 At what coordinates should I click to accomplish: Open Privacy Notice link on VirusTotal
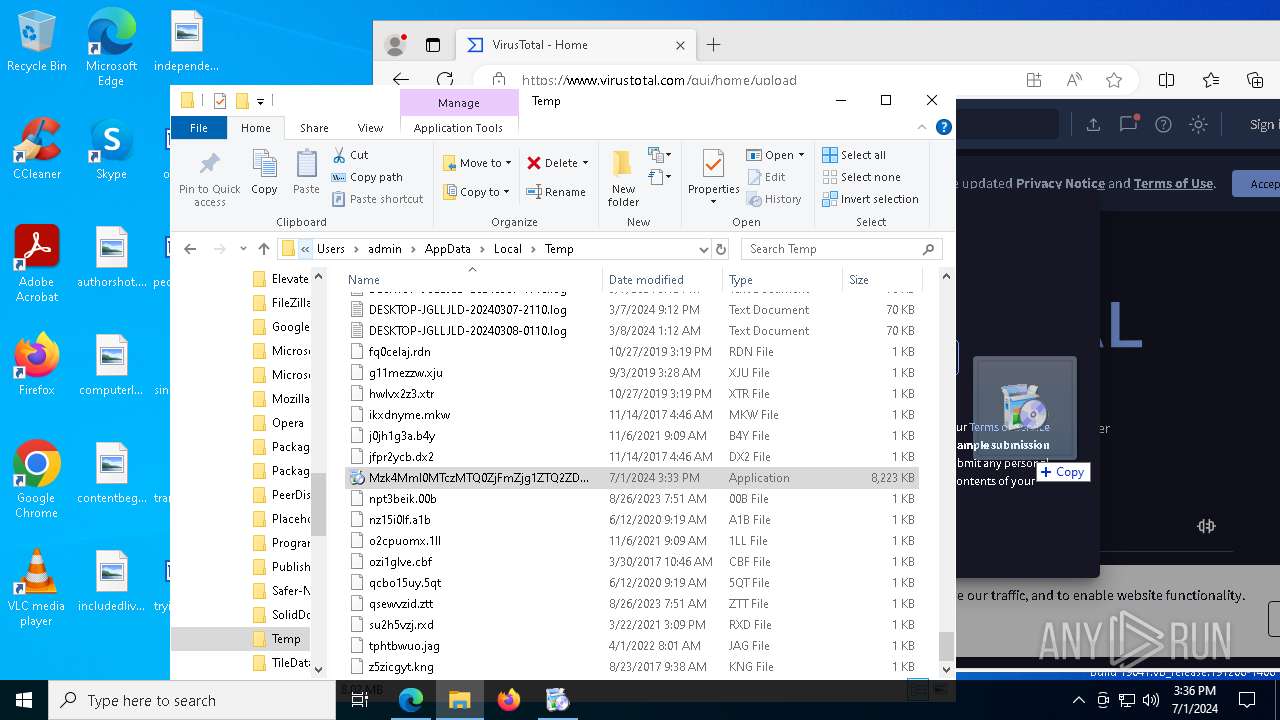(1060, 184)
